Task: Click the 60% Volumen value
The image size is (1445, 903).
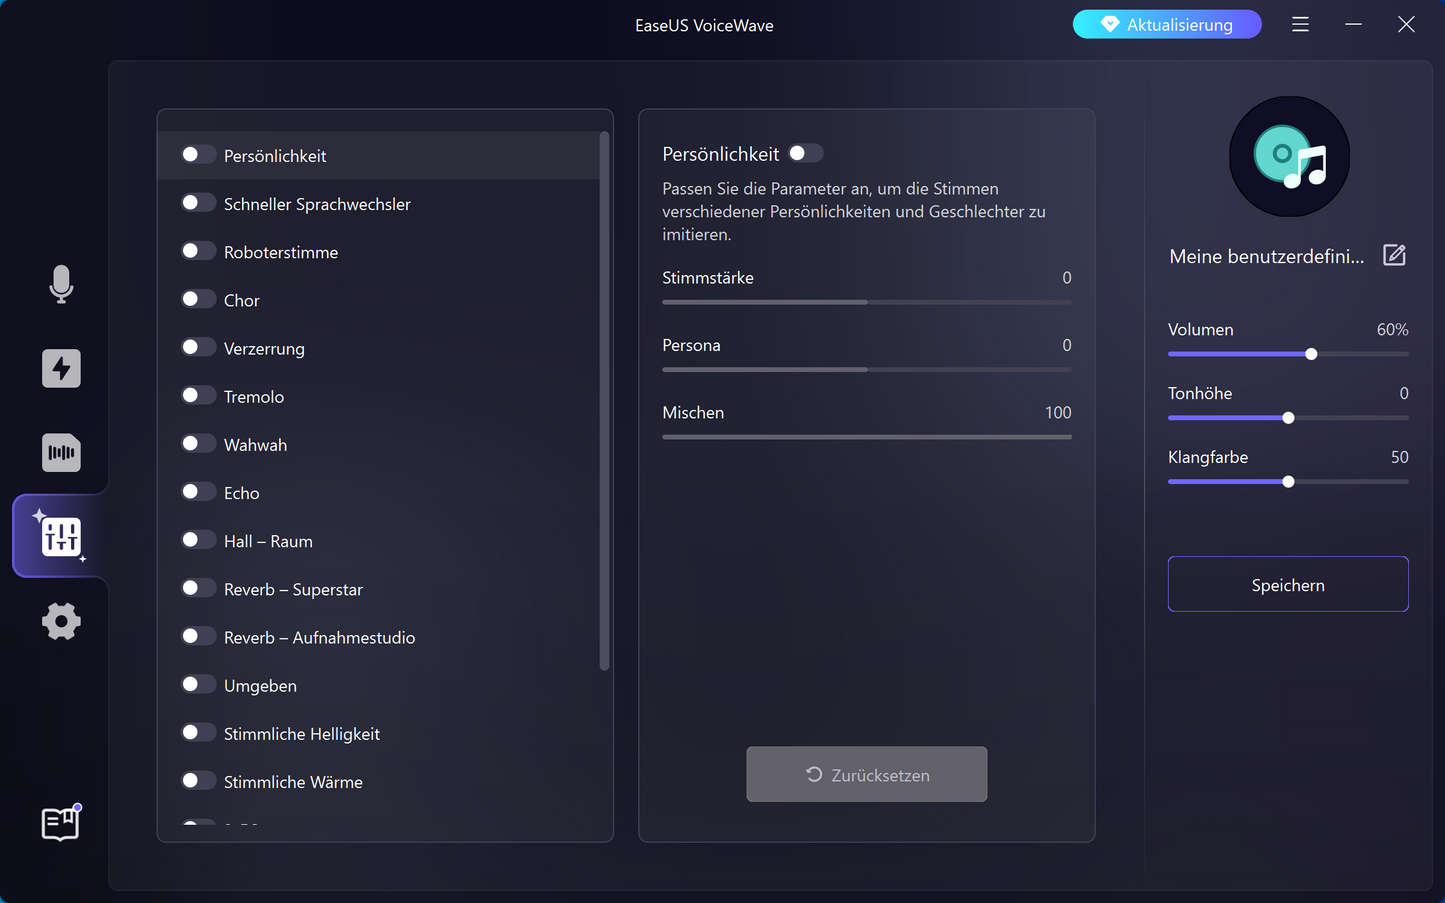Action: [1392, 329]
